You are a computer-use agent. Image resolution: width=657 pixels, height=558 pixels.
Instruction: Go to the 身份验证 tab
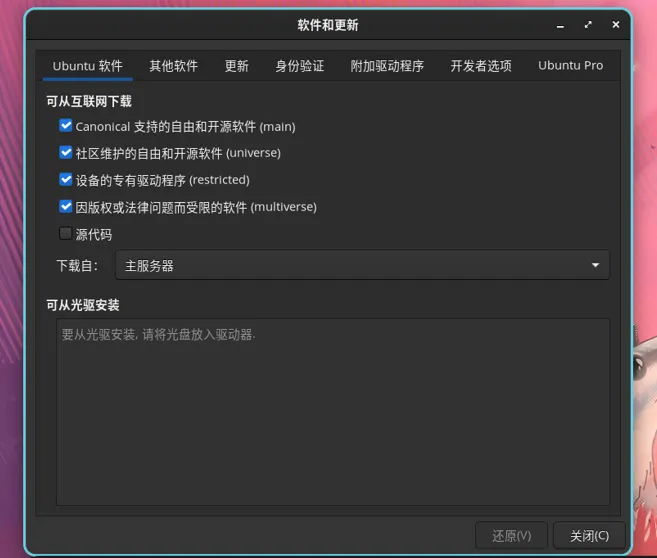(x=300, y=66)
